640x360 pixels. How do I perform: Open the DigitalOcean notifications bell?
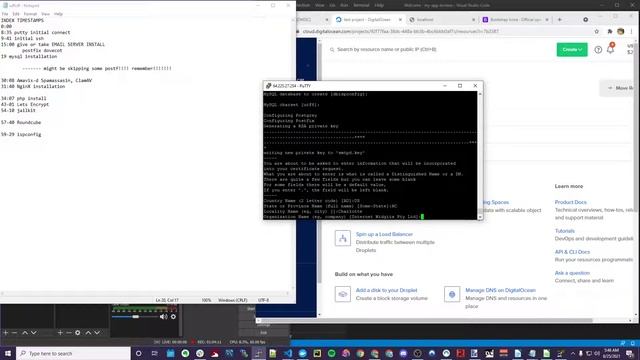point(611,49)
